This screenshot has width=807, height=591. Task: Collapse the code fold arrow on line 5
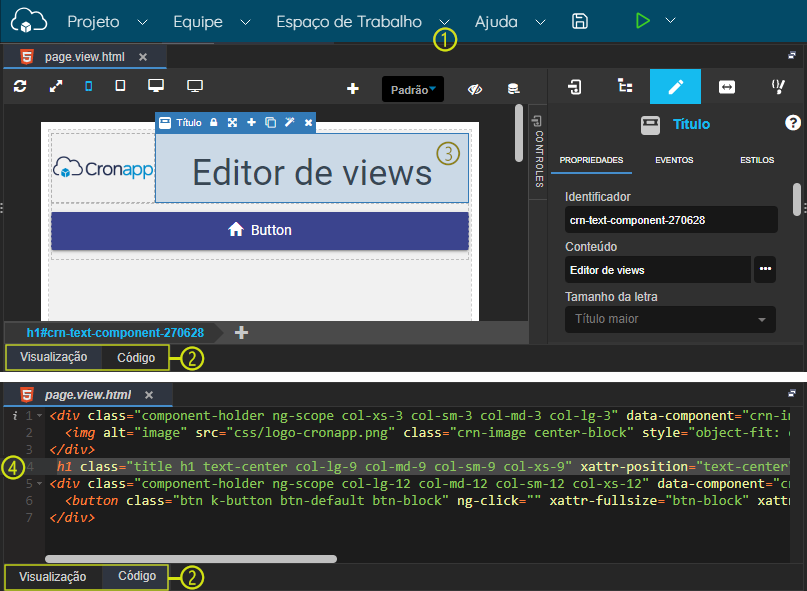tap(40, 483)
